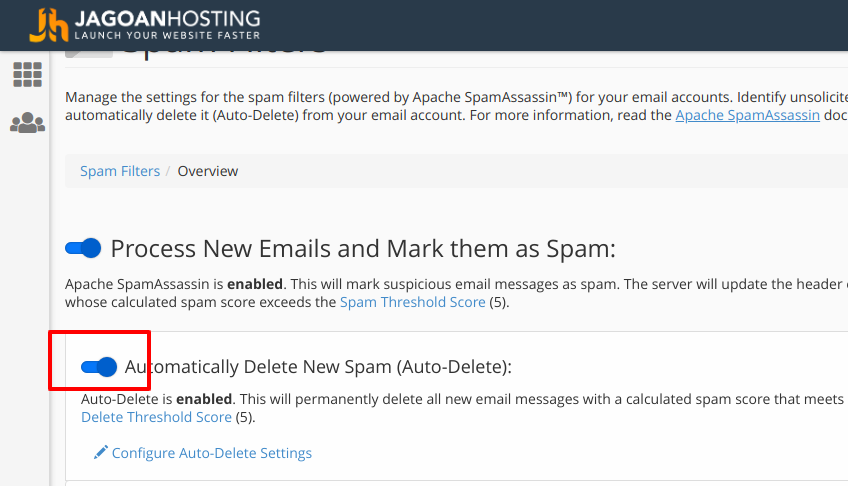Viewport: 848px width, 486px height.
Task: Click pencil icon beside Configure Auto-Delete Settings
Action: pos(100,453)
